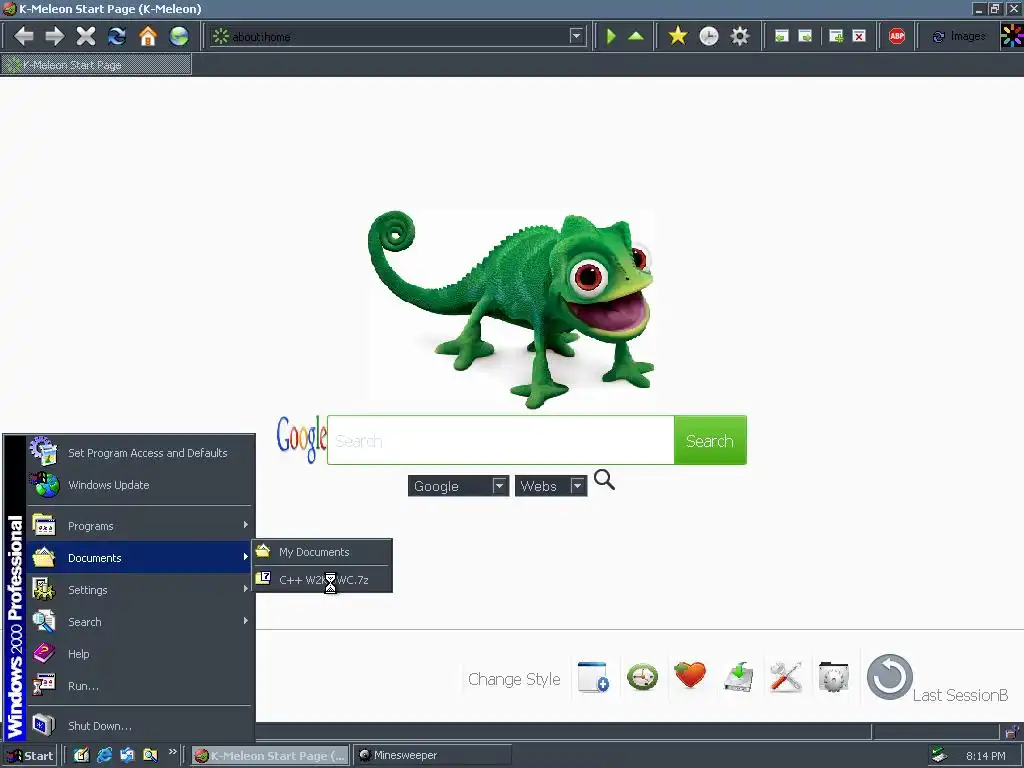Click the ABP Adblock Plus icon

(897, 36)
